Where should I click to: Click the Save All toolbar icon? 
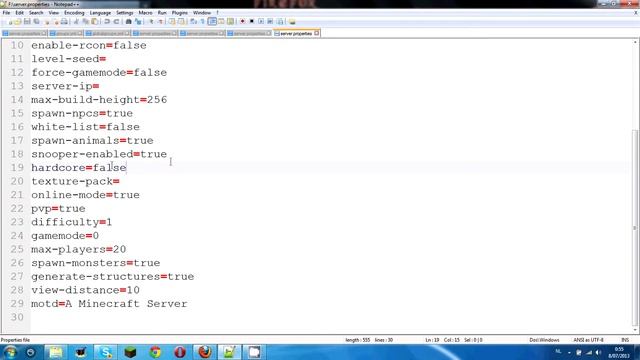(36, 21)
